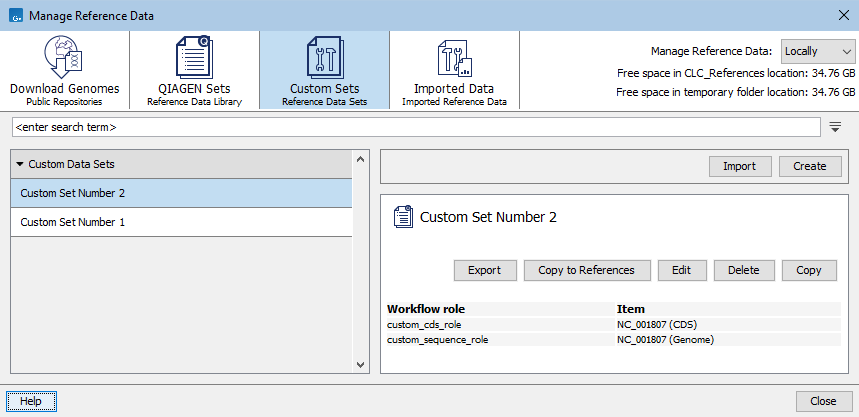This screenshot has height=417, width=859.
Task: Open the Manage Reference Data location dropdown
Action: (817, 51)
